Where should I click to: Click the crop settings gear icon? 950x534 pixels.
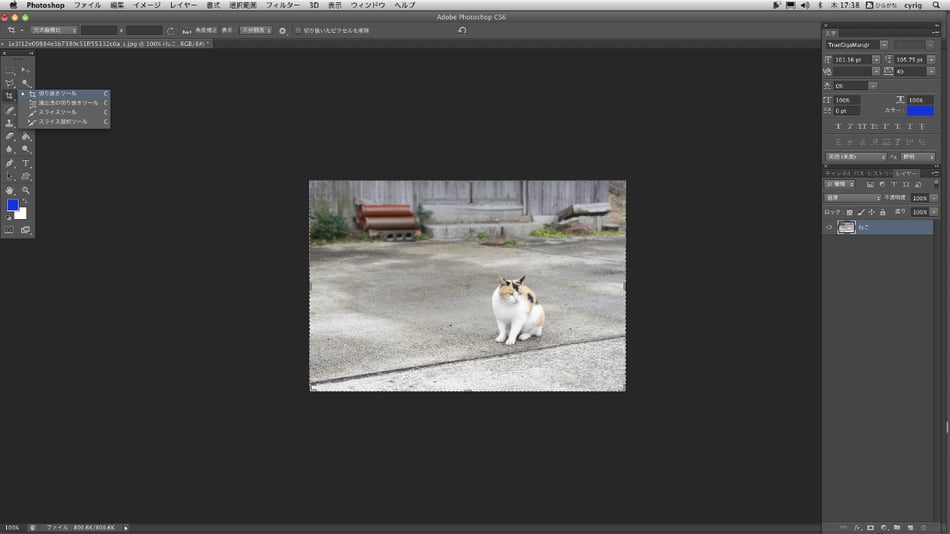coord(282,31)
